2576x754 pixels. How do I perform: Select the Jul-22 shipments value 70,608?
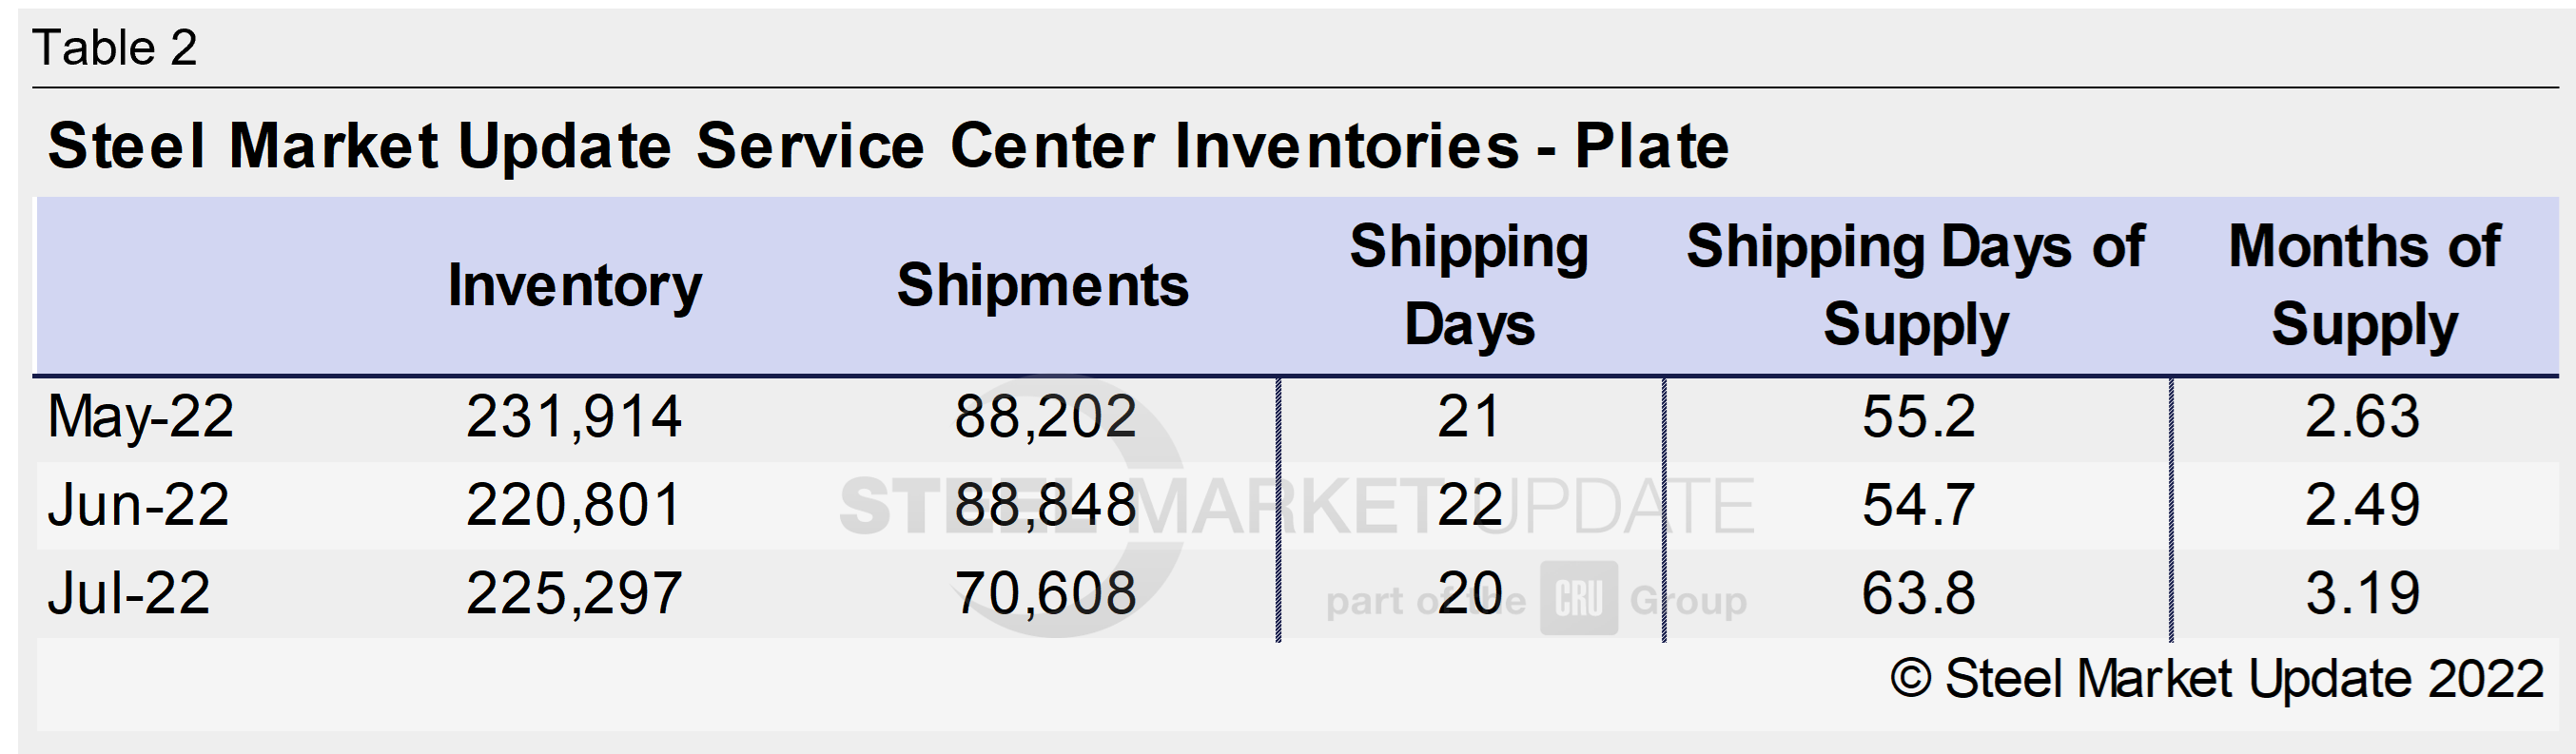tap(1045, 592)
